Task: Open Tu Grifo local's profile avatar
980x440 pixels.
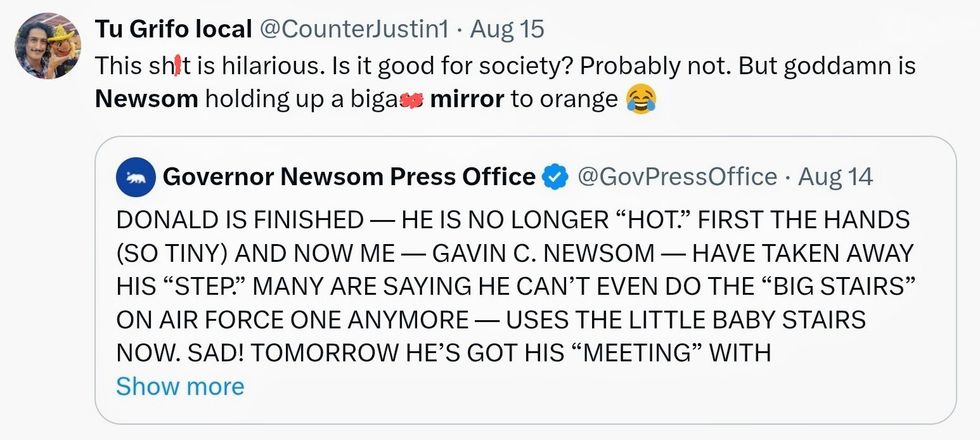Action: click(x=46, y=47)
